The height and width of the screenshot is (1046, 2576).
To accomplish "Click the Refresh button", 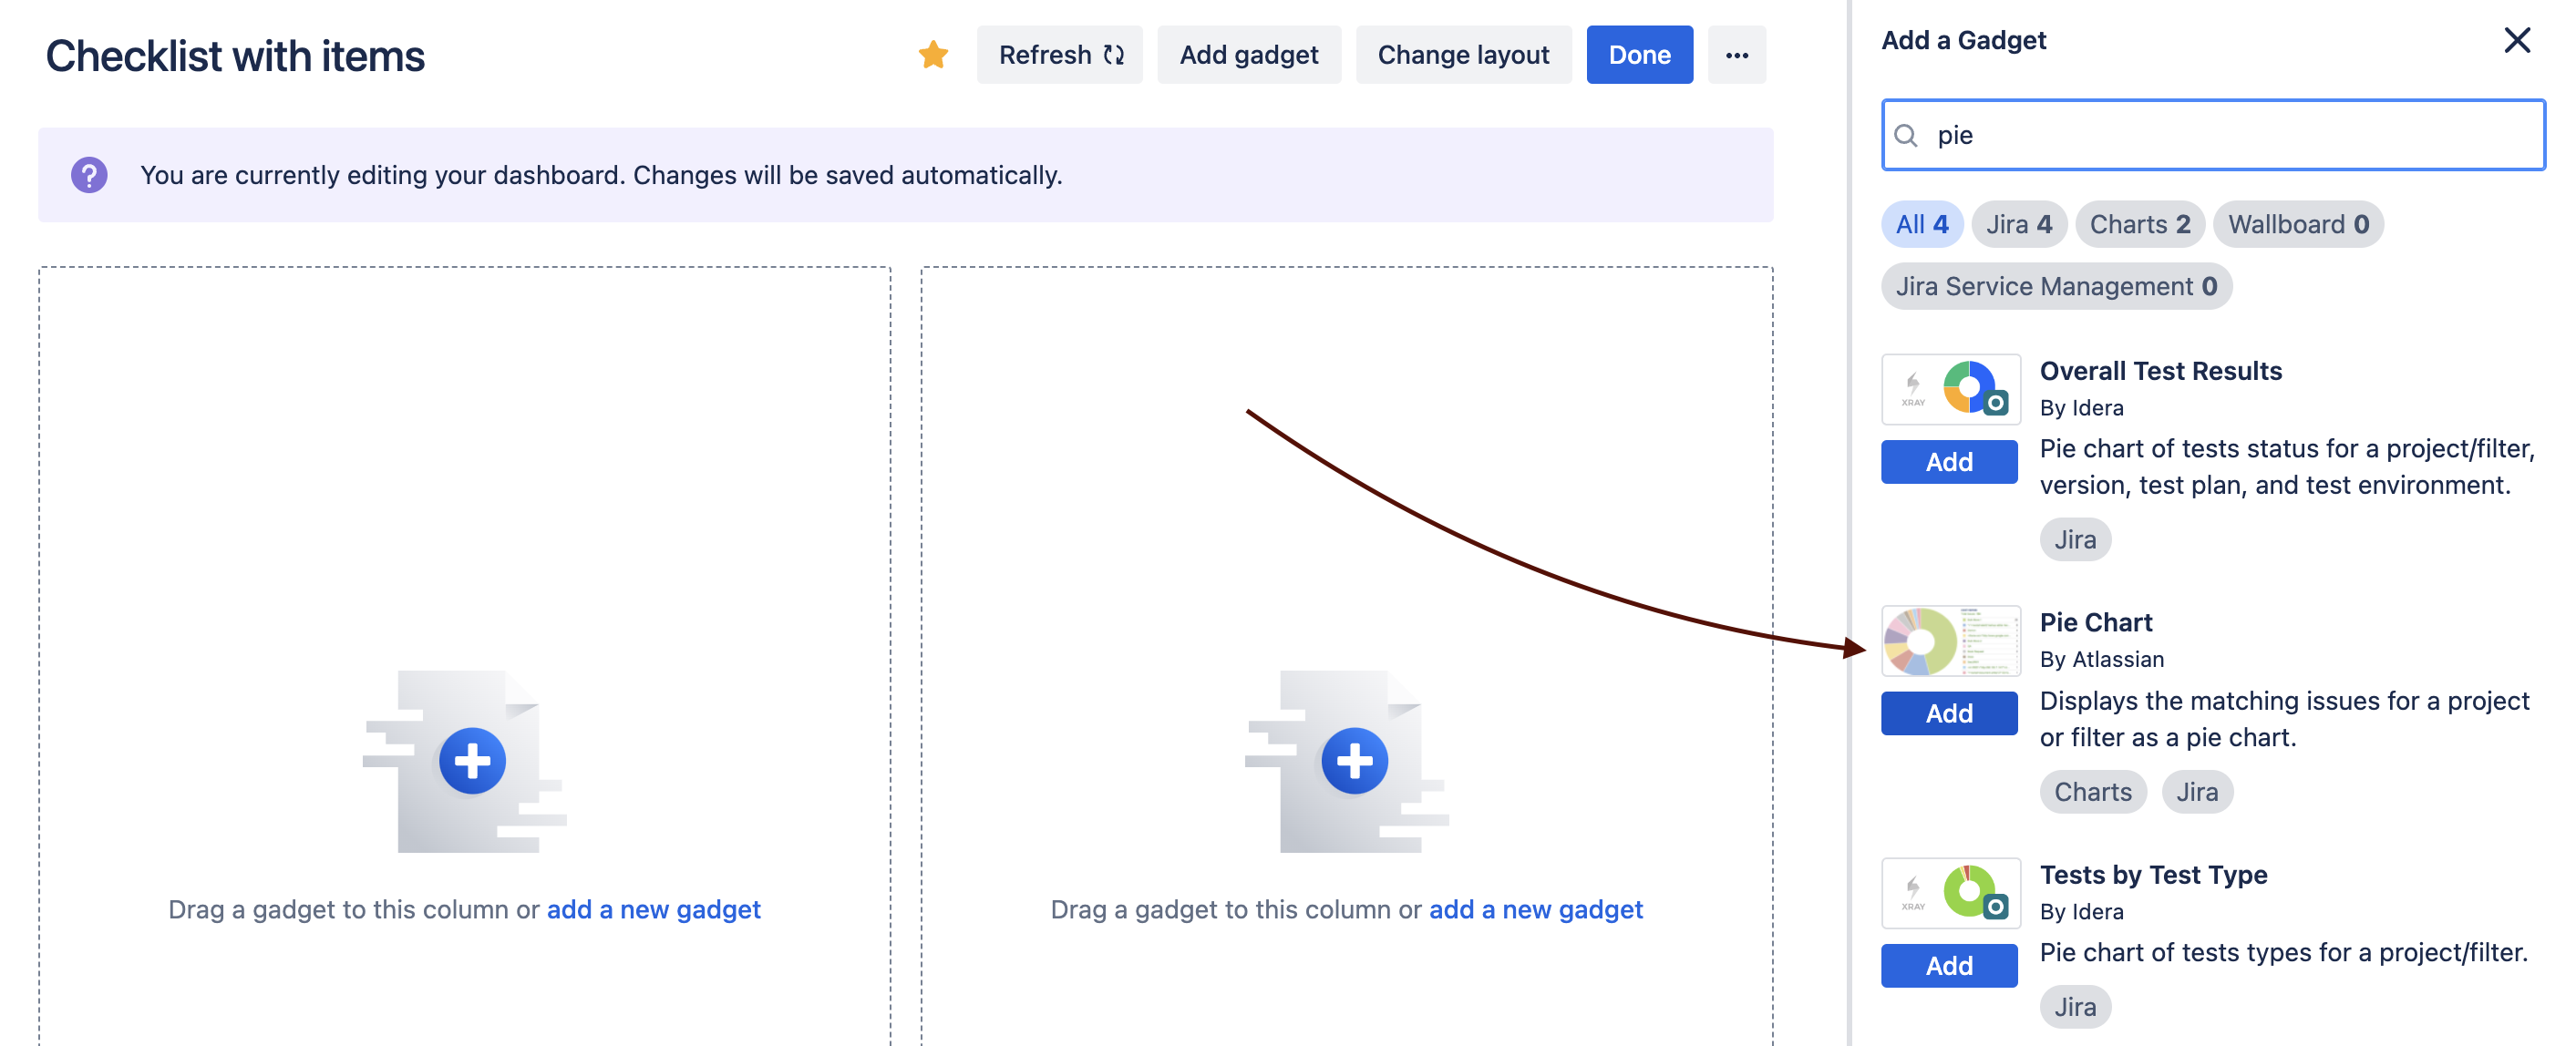I will [x=1059, y=55].
